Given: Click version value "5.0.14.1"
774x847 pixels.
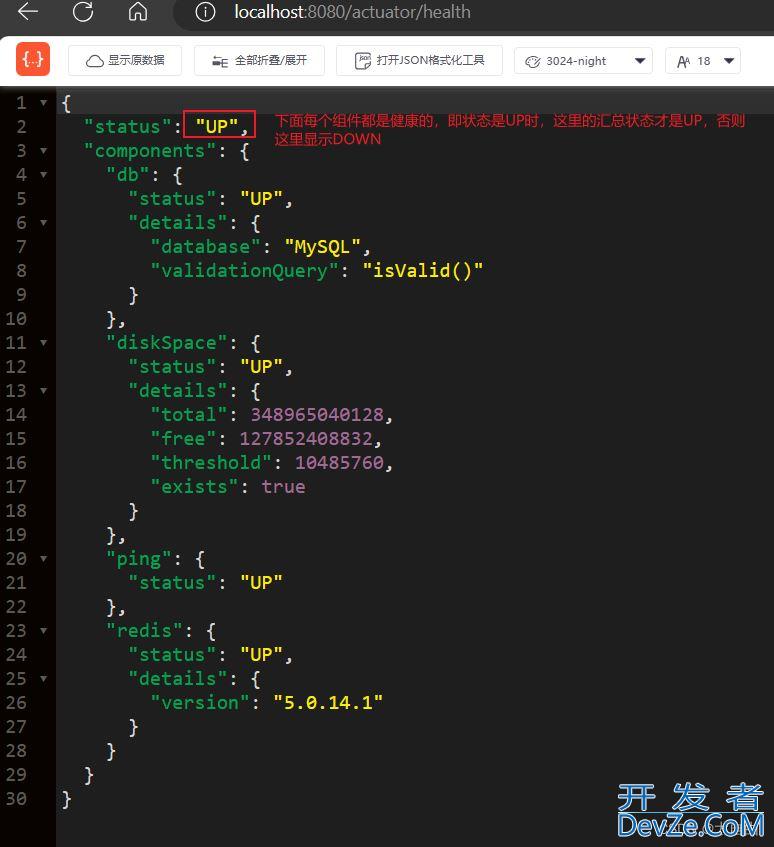Looking at the screenshot, I should 328,702.
